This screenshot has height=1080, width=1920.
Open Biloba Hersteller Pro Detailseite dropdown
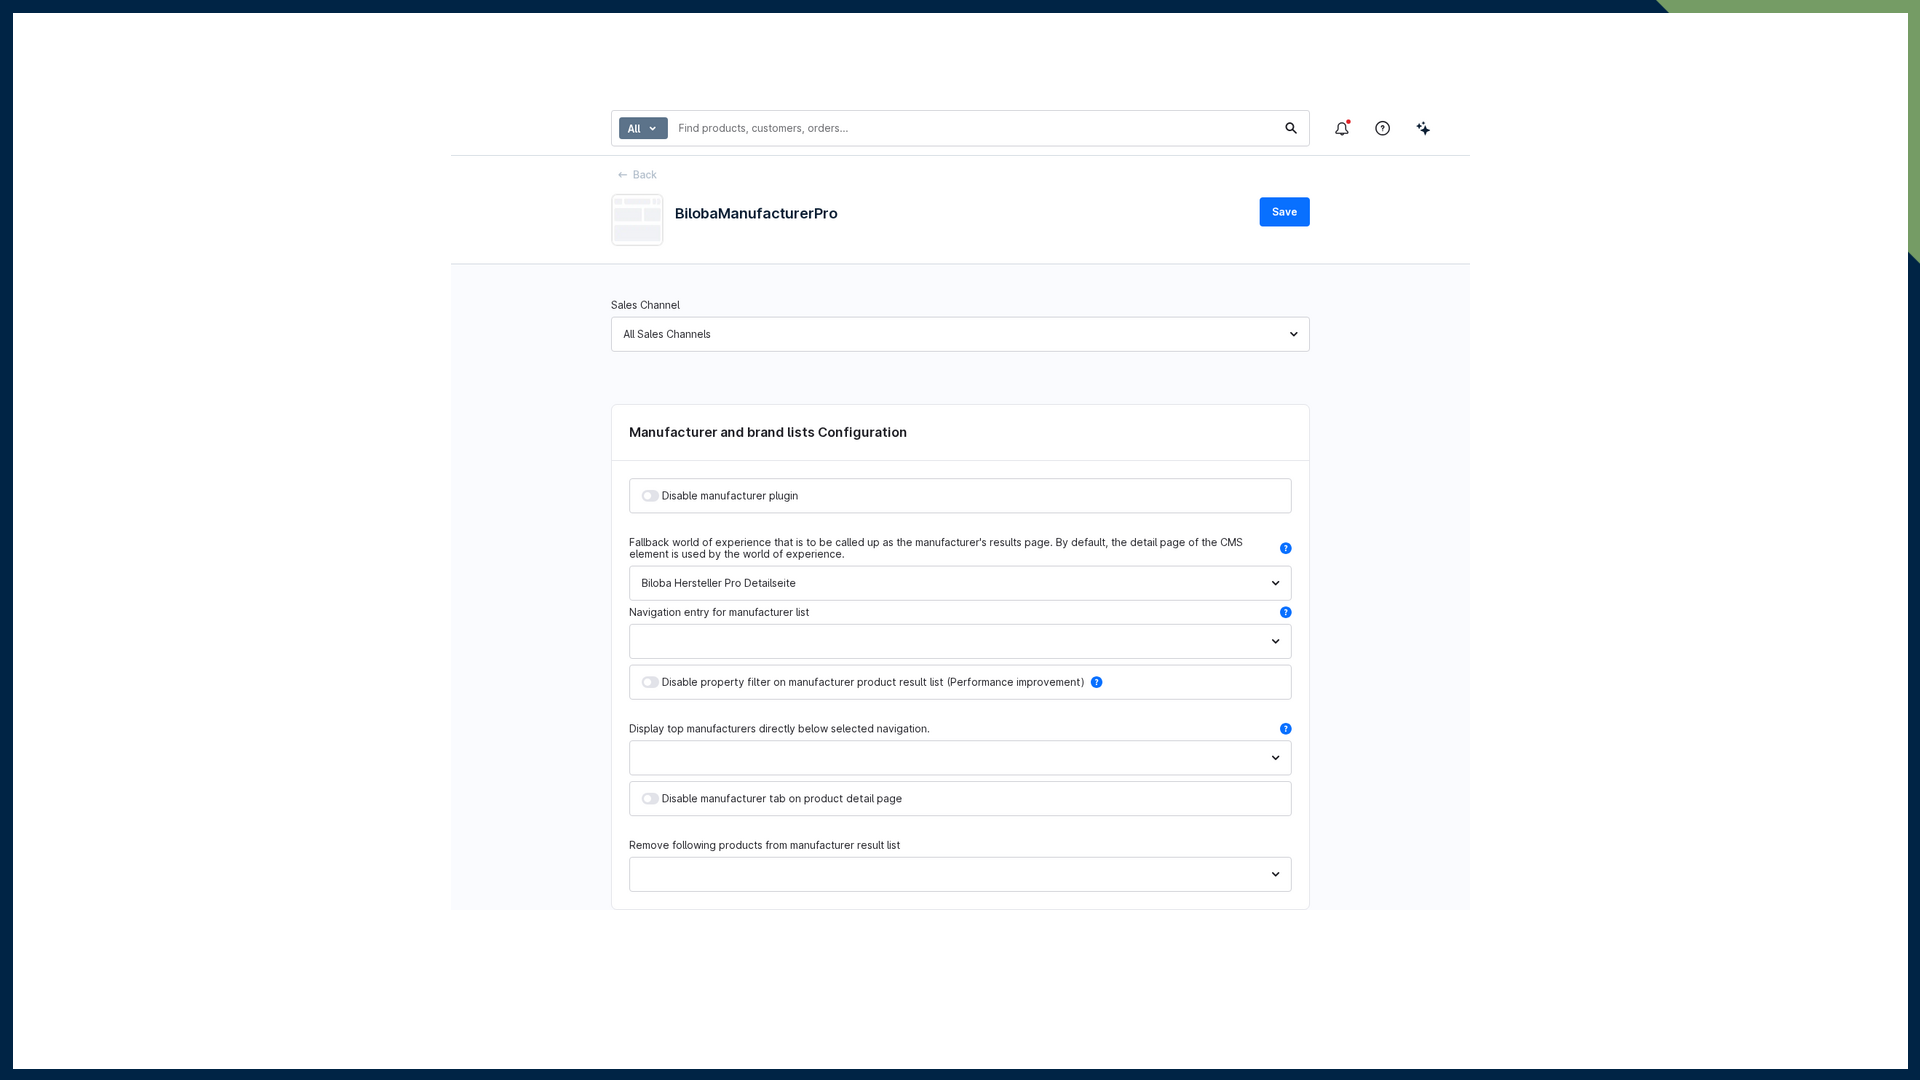[x=960, y=583]
